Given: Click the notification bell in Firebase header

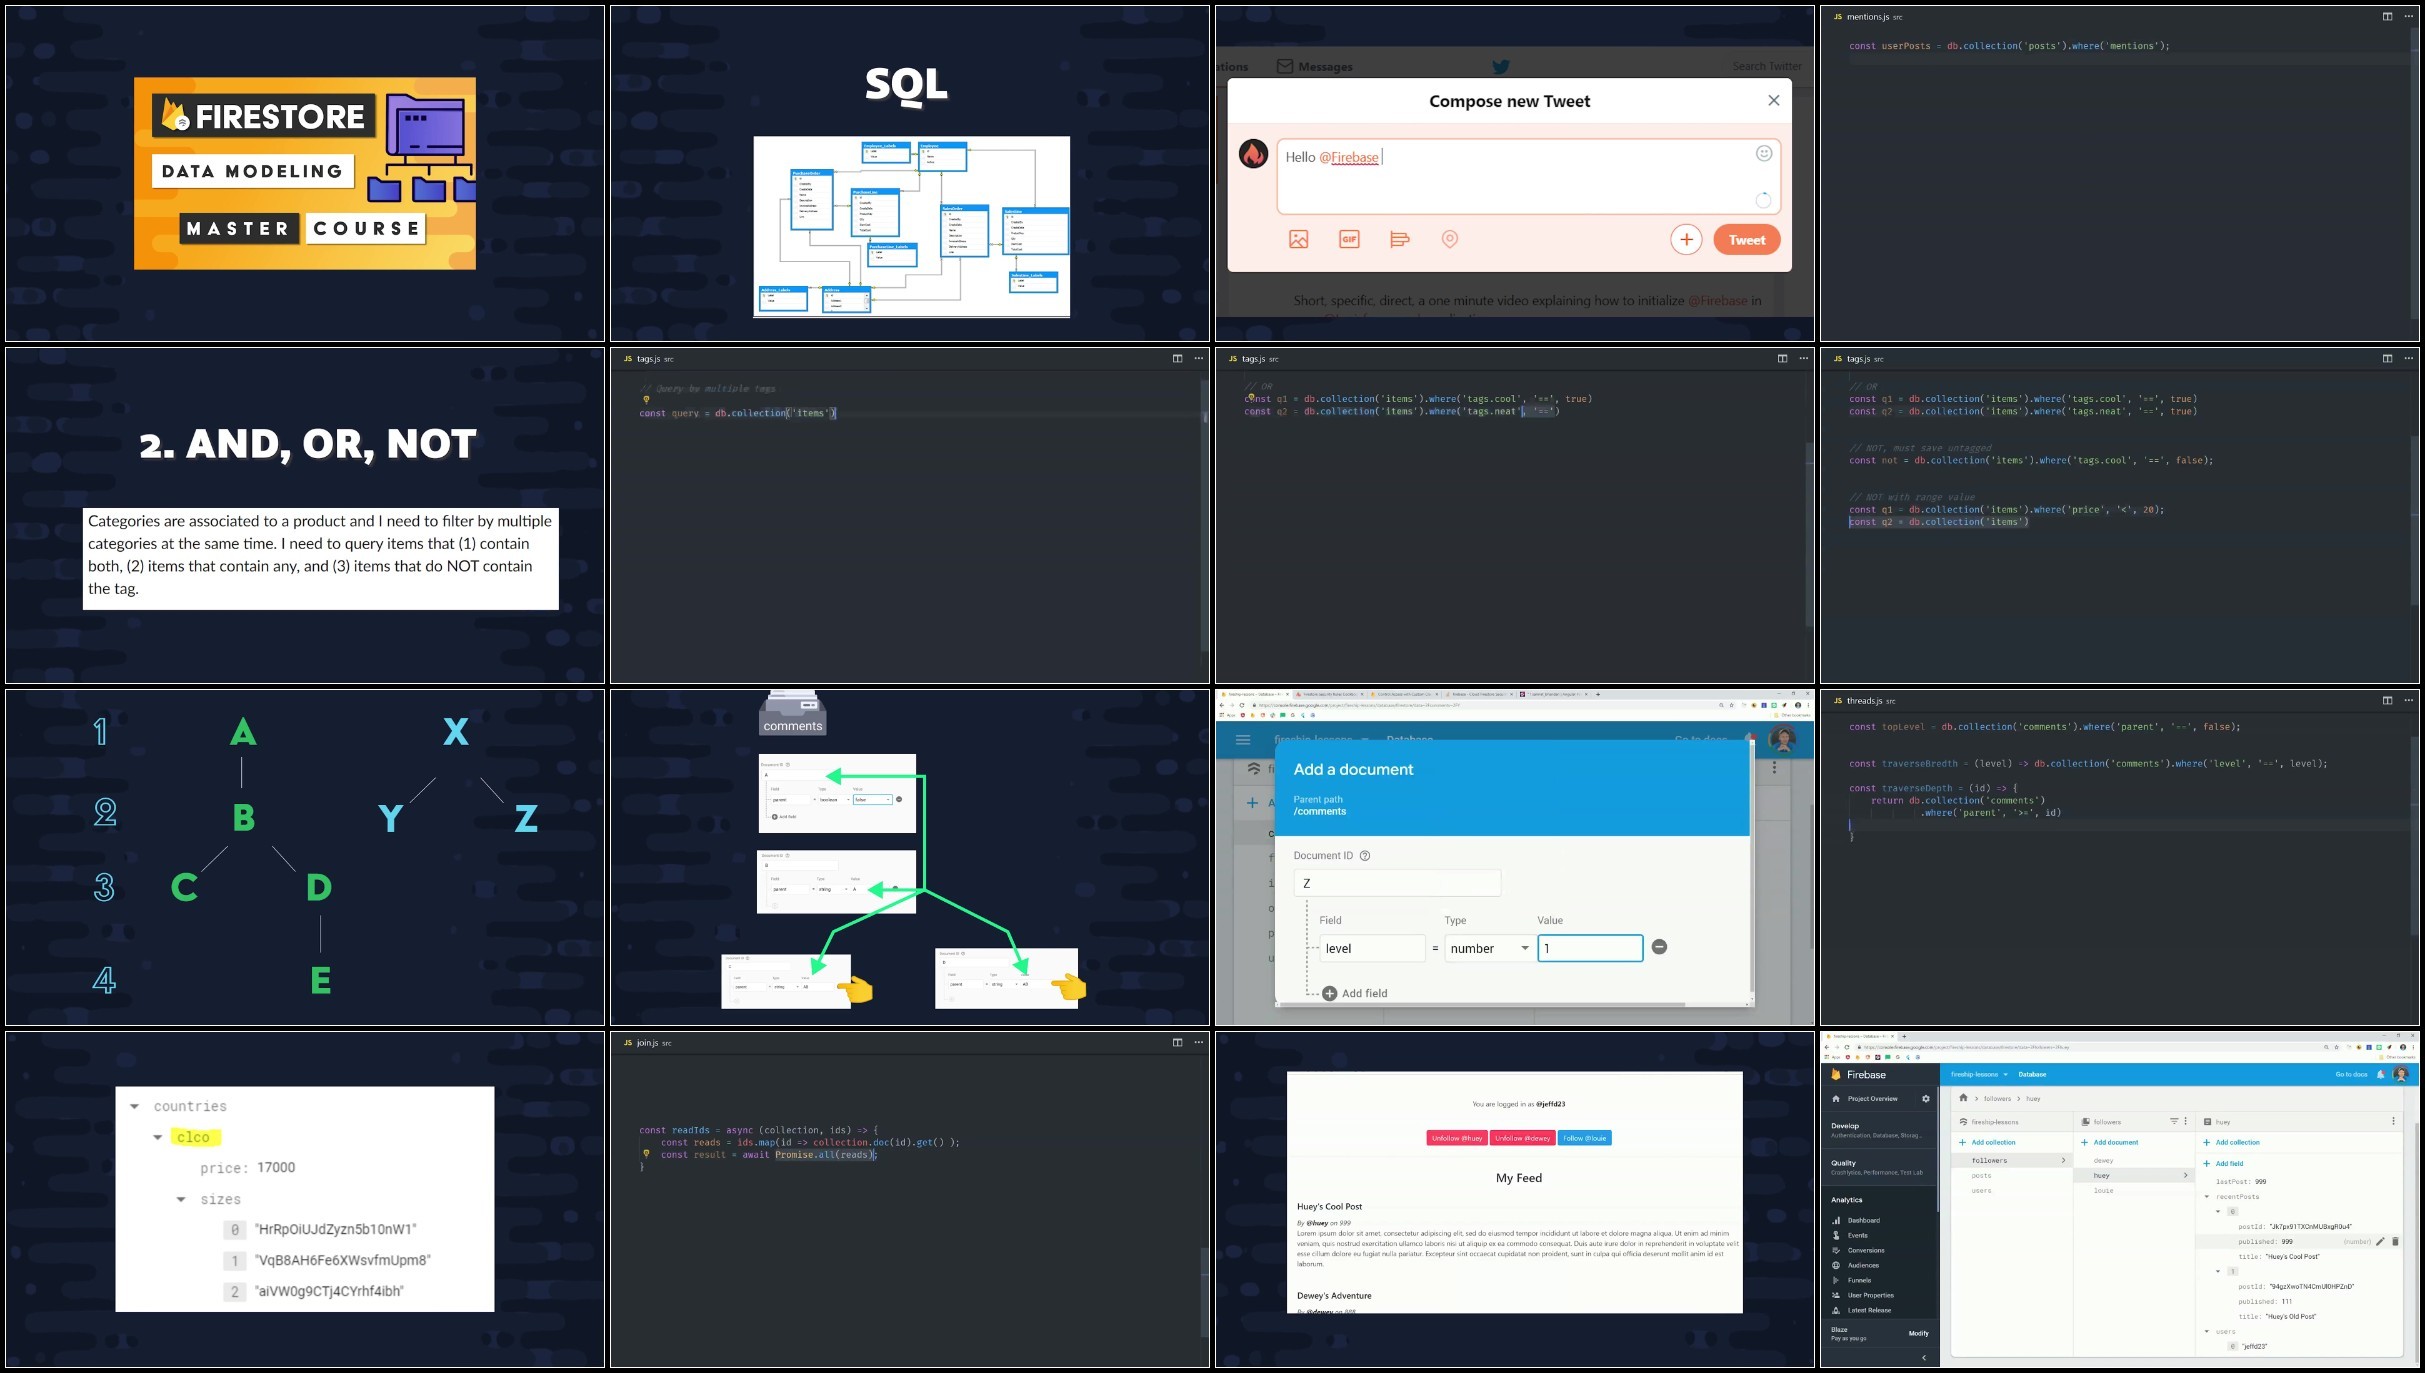Looking at the screenshot, I should point(2380,1074).
